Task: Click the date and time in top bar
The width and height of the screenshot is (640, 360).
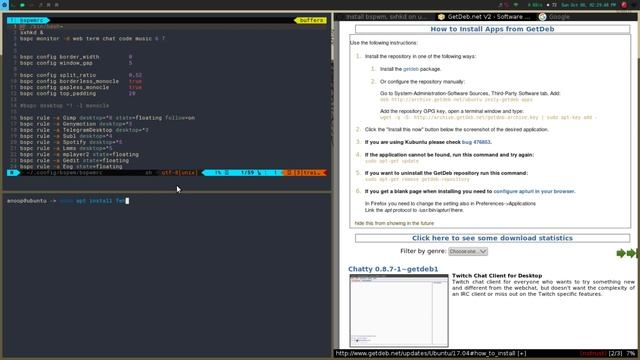Action: [x=589, y=5]
